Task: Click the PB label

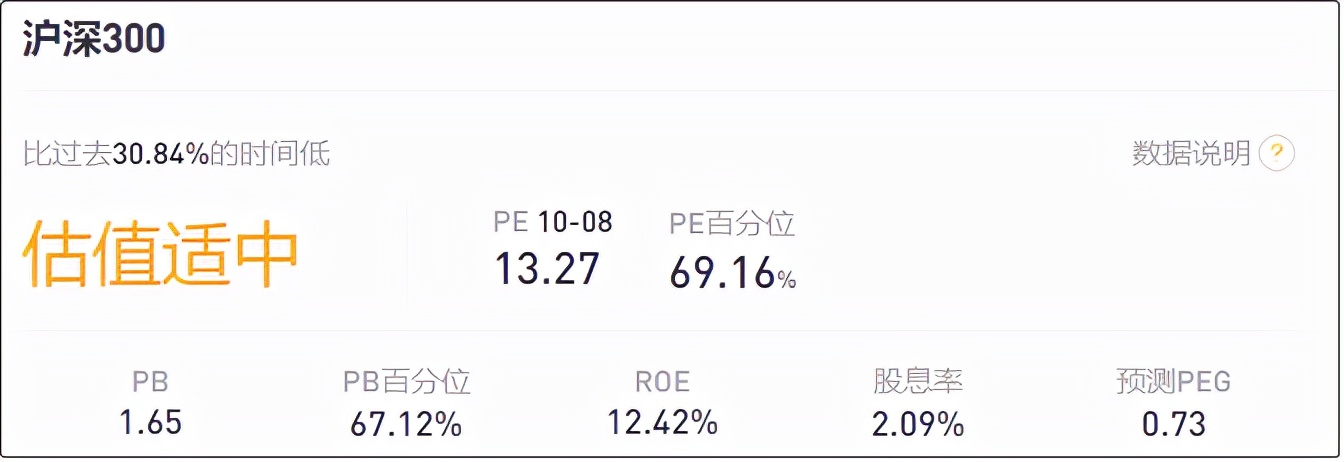Action: tap(150, 382)
